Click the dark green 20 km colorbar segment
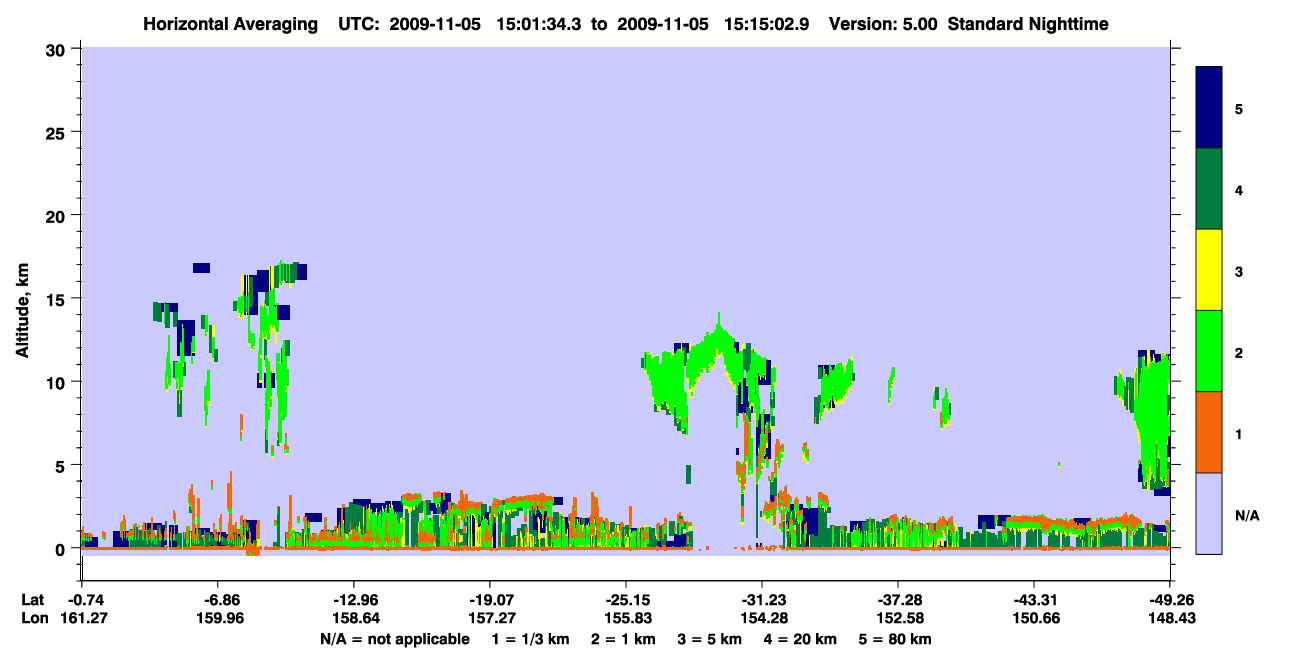 click(x=1209, y=189)
